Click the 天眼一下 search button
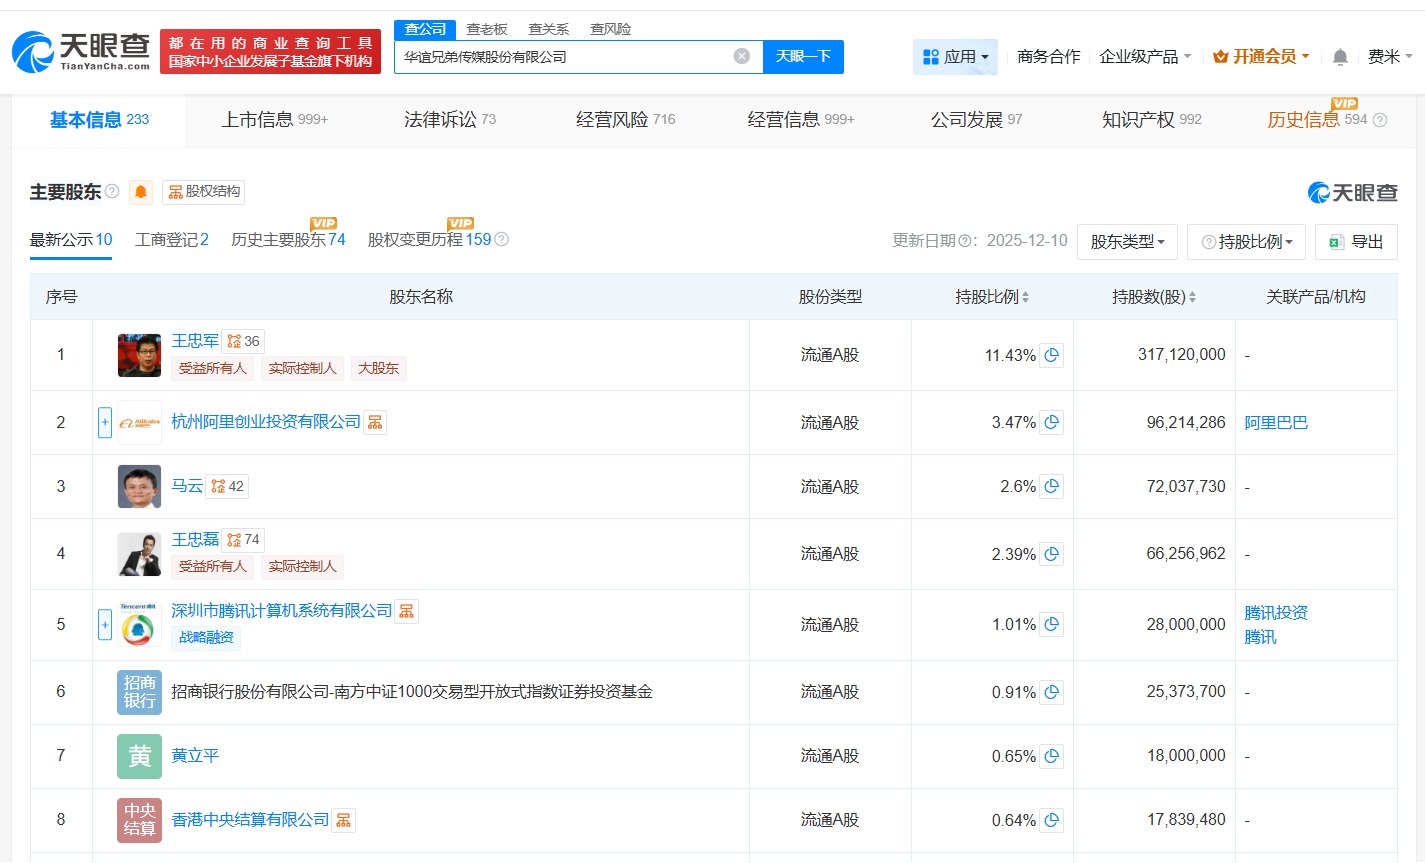This screenshot has width=1425, height=863. coord(803,57)
